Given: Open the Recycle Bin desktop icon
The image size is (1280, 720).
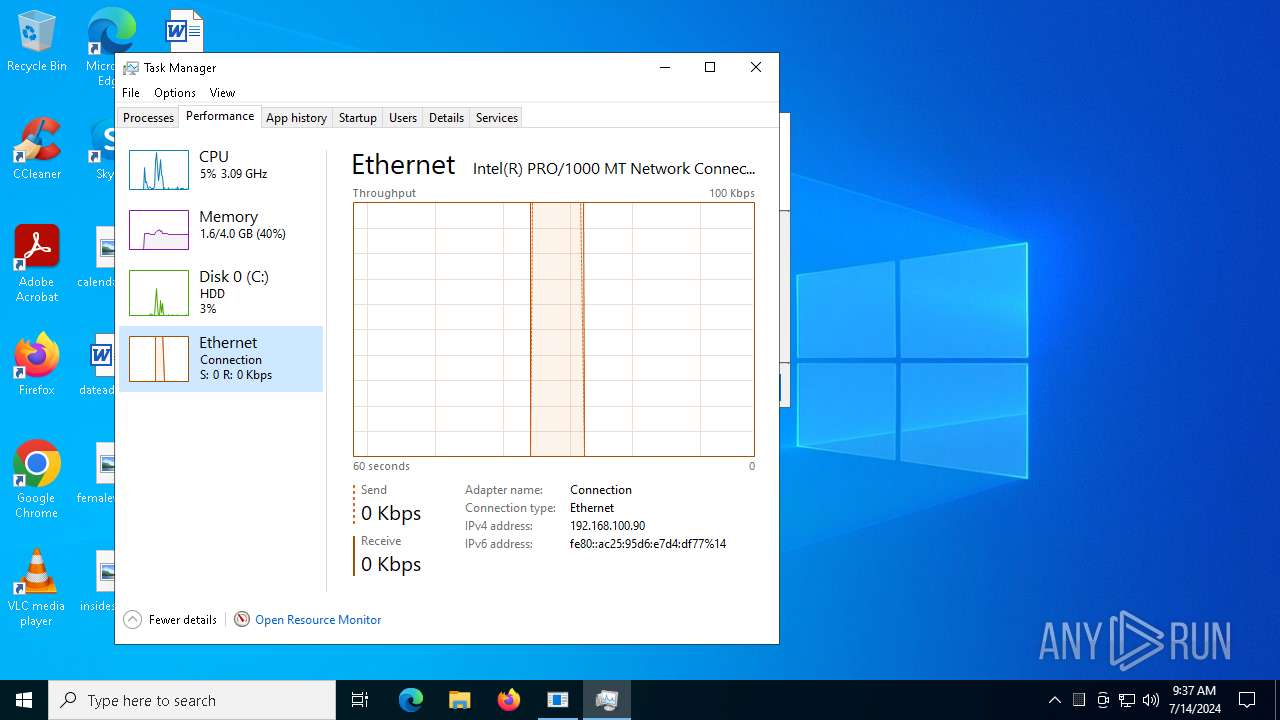Looking at the screenshot, I should pyautogui.click(x=37, y=42).
